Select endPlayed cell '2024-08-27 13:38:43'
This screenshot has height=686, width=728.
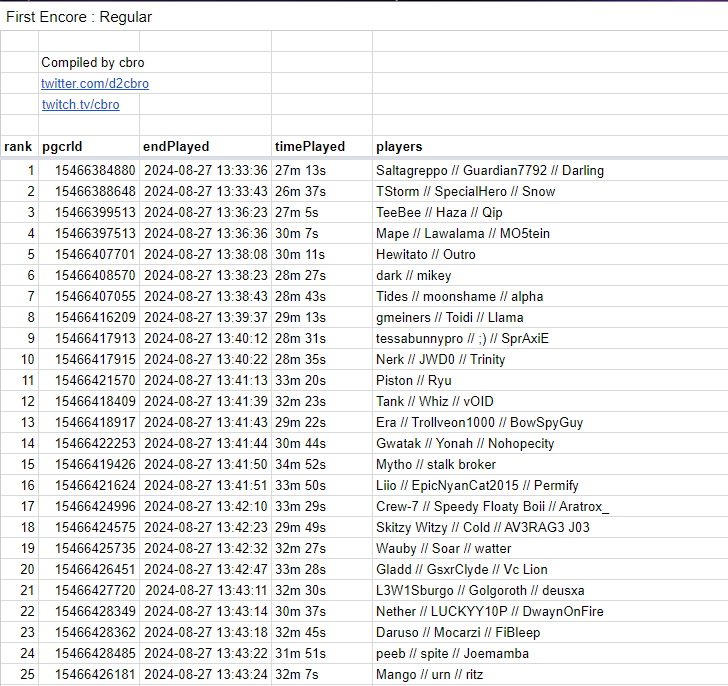[x=206, y=296]
